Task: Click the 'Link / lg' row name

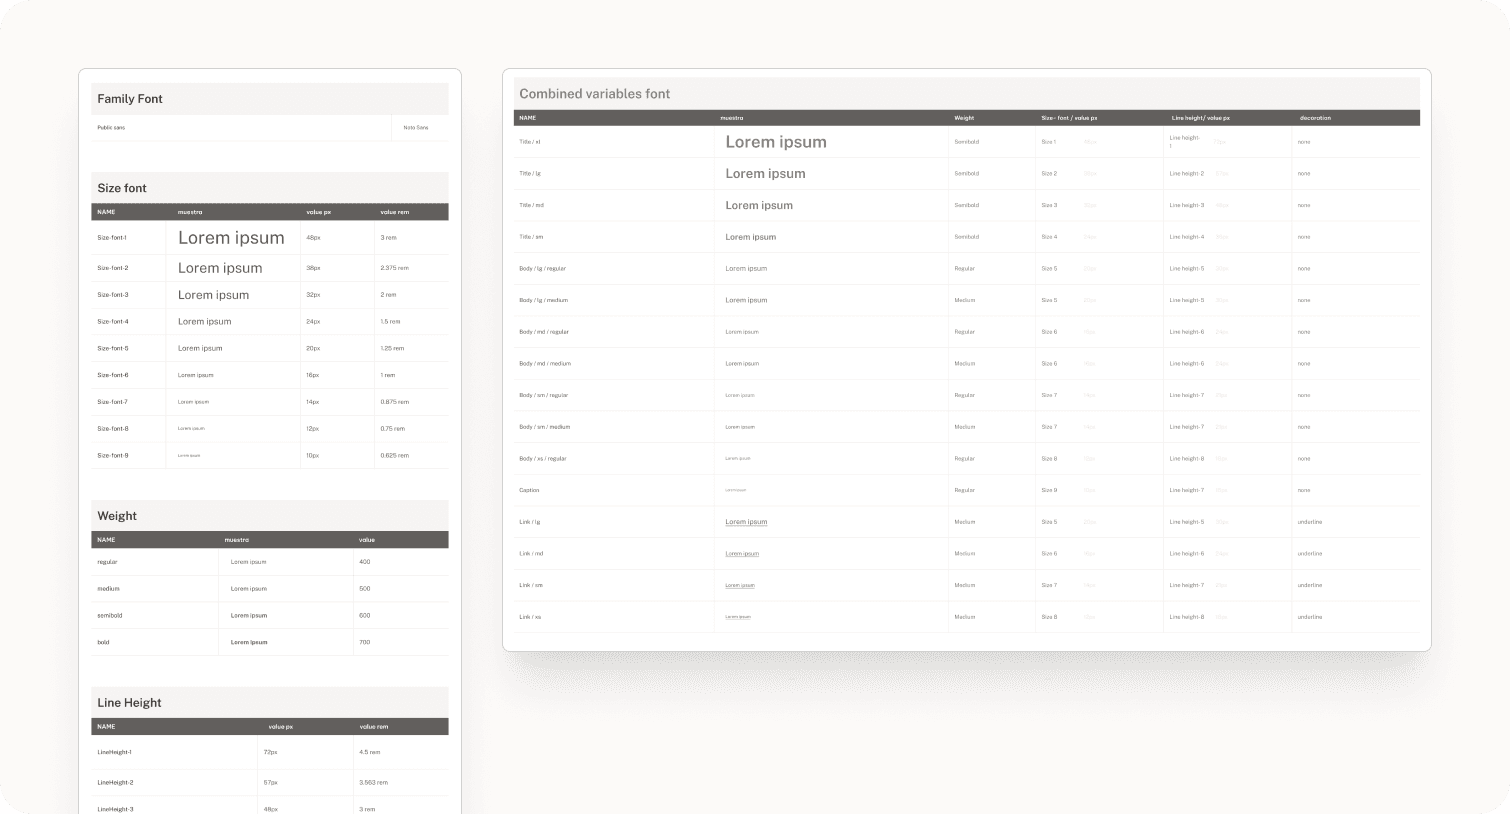Action: (x=529, y=522)
